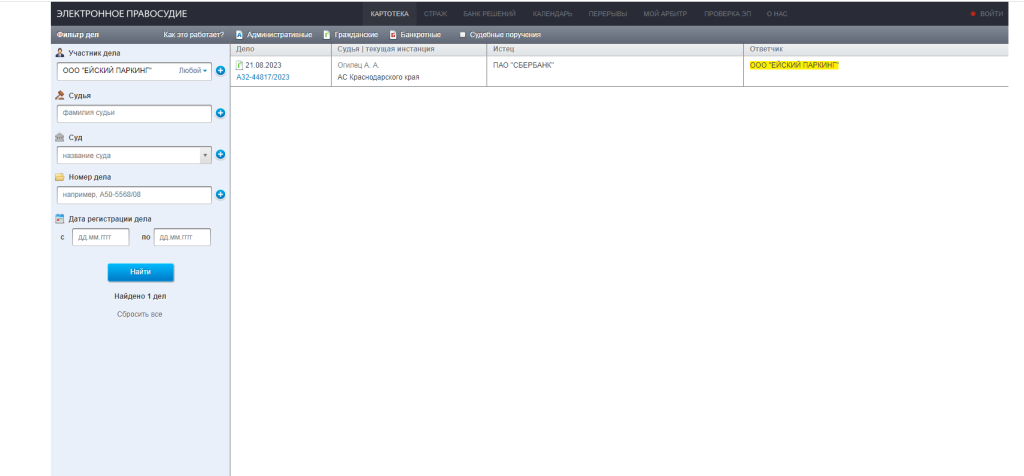Click the Суд building icon

point(59,138)
